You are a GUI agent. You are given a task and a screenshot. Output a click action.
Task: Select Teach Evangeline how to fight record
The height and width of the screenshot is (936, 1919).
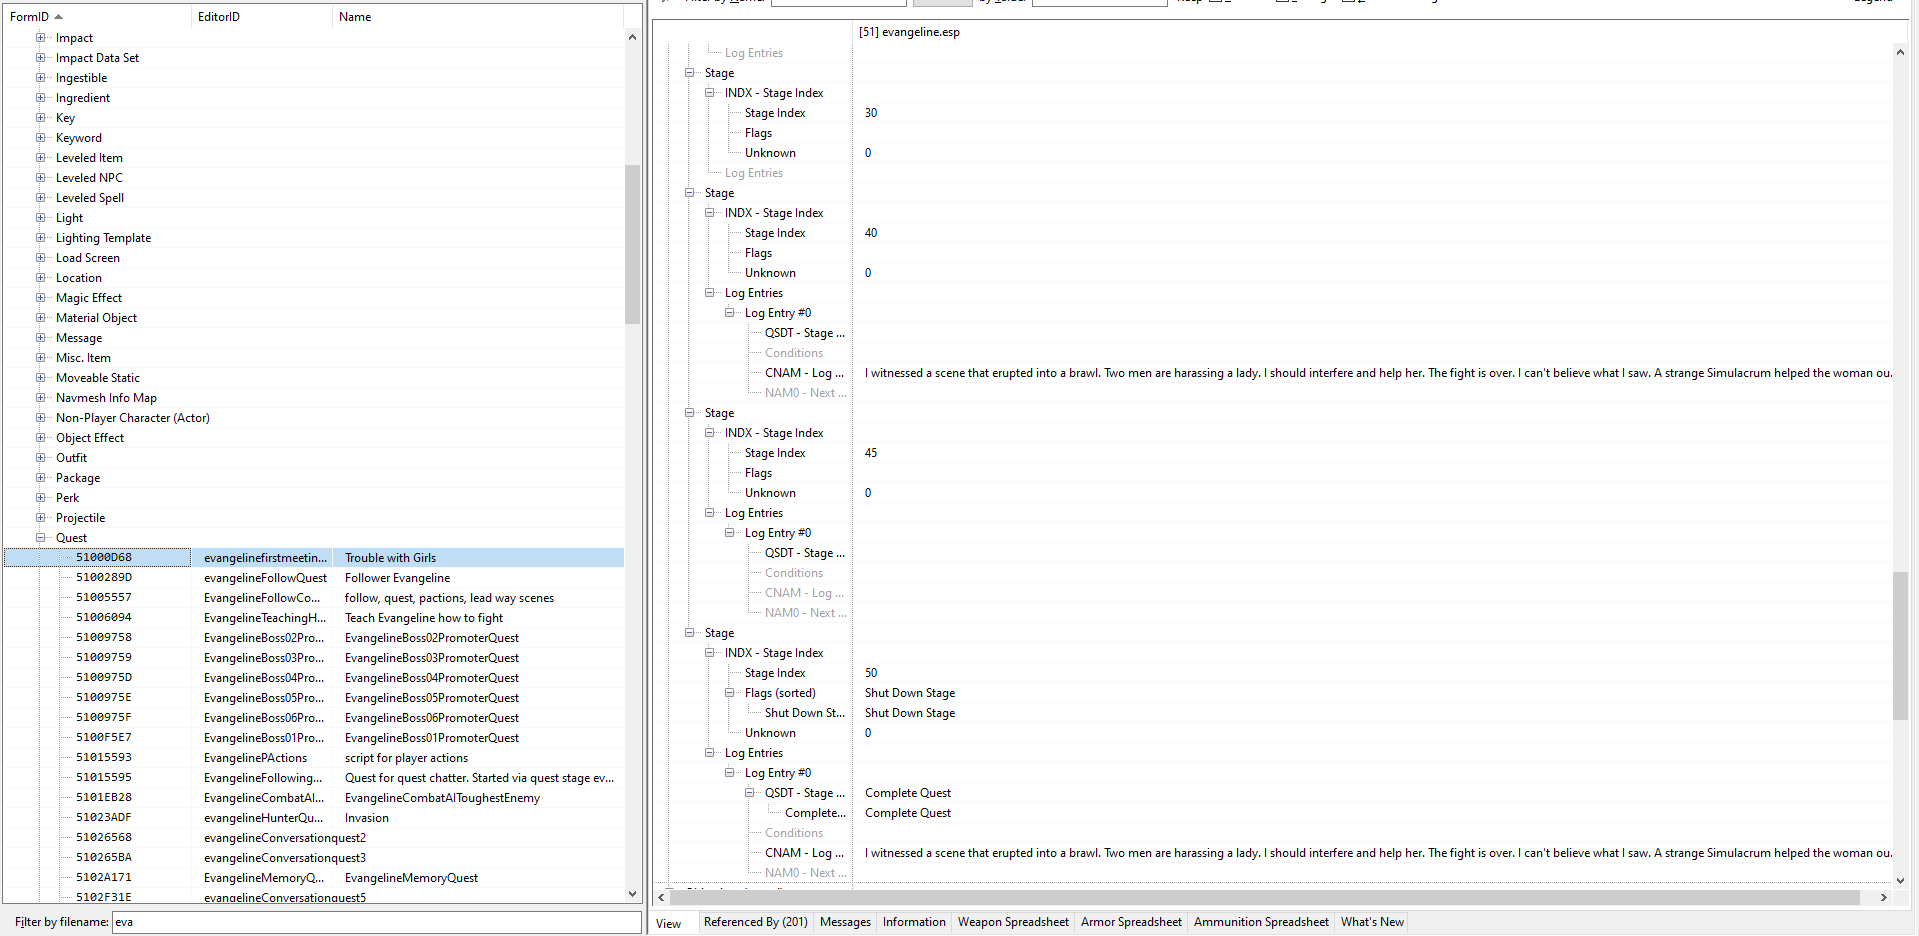click(x=314, y=618)
